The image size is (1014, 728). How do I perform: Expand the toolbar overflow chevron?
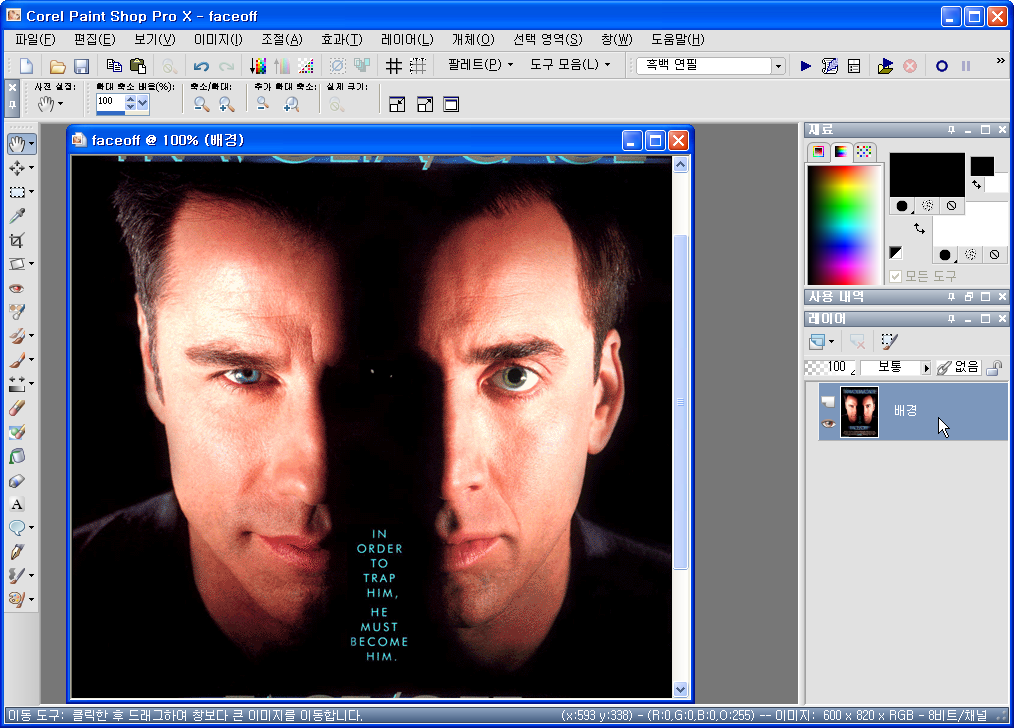tap(1000, 61)
